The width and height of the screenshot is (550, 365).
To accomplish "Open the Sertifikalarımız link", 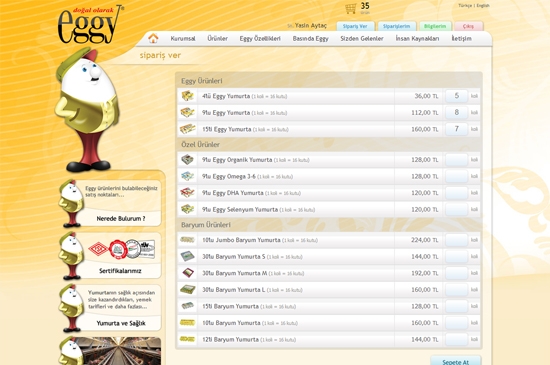I will (120, 271).
